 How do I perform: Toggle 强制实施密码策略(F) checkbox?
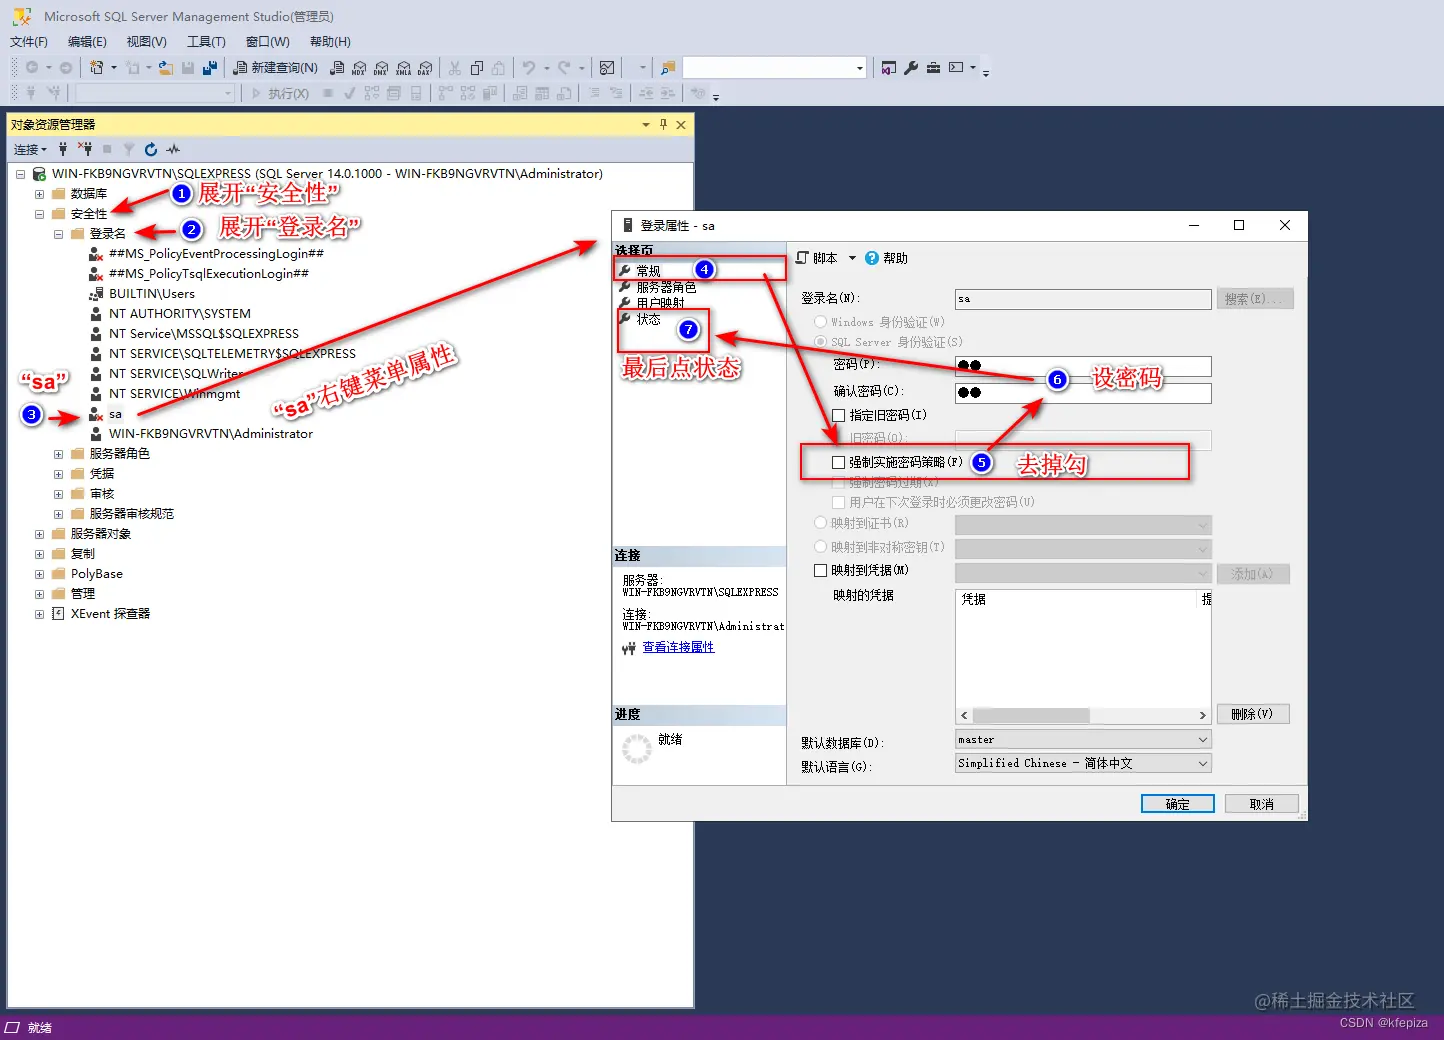pyautogui.click(x=839, y=463)
